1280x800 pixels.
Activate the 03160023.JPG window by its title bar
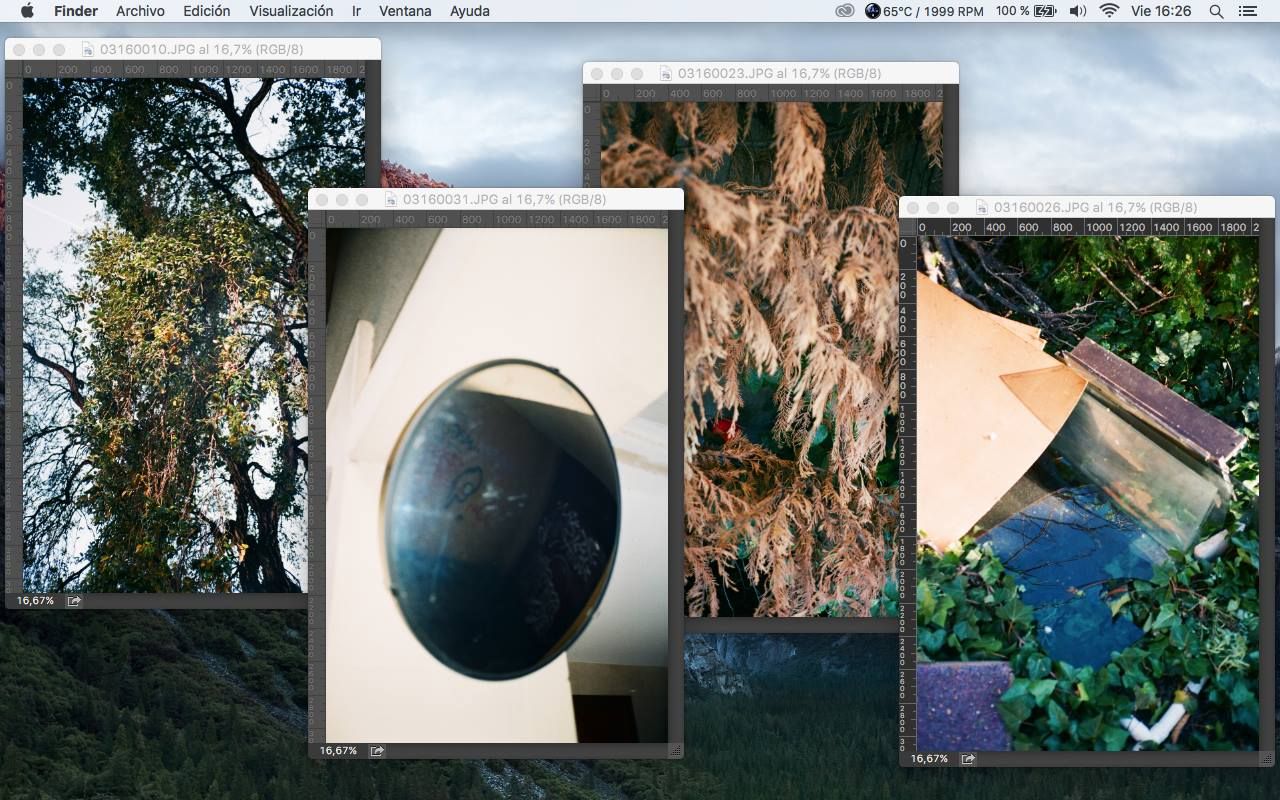770,73
